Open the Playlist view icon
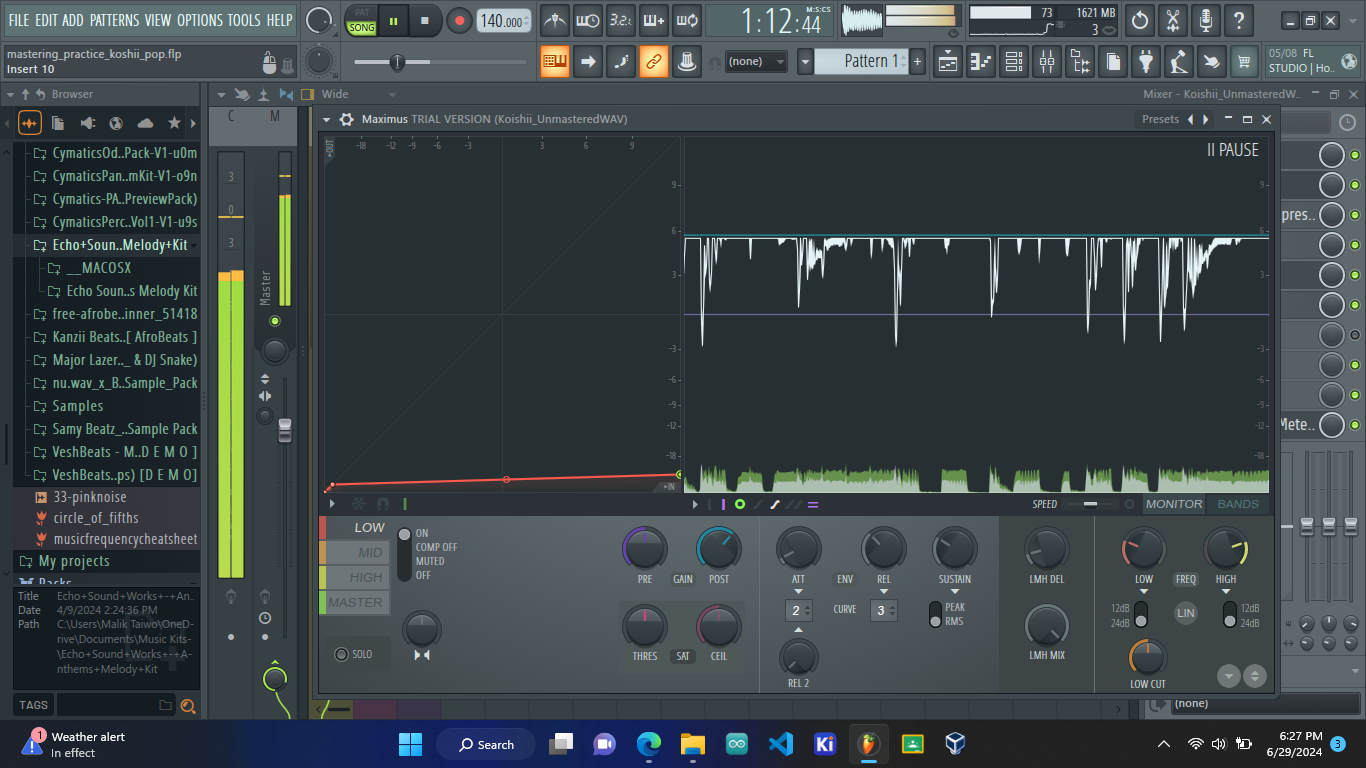 point(948,62)
